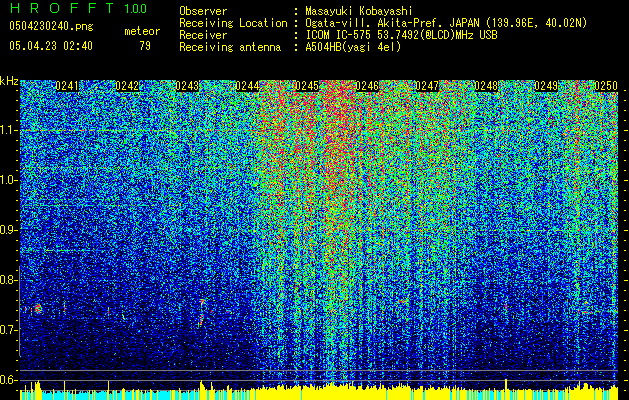Click the 1.0 frequency axis label
This screenshot has height=400, width=629.
click(x=8, y=180)
